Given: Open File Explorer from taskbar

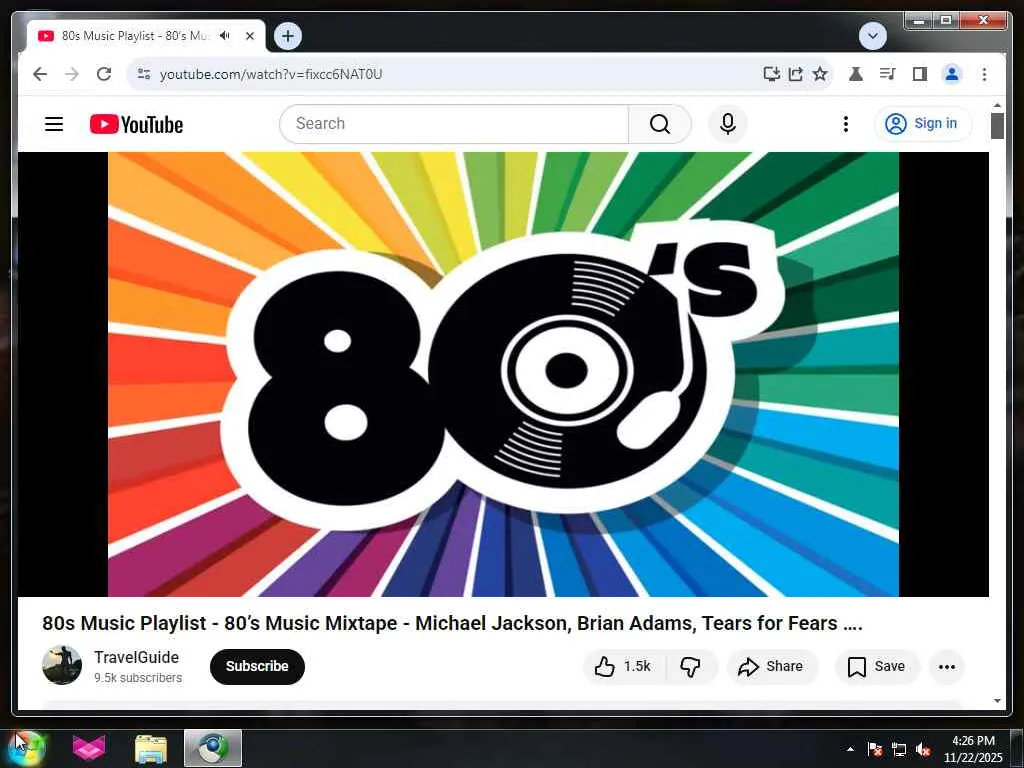Looking at the screenshot, I should pyautogui.click(x=151, y=748).
